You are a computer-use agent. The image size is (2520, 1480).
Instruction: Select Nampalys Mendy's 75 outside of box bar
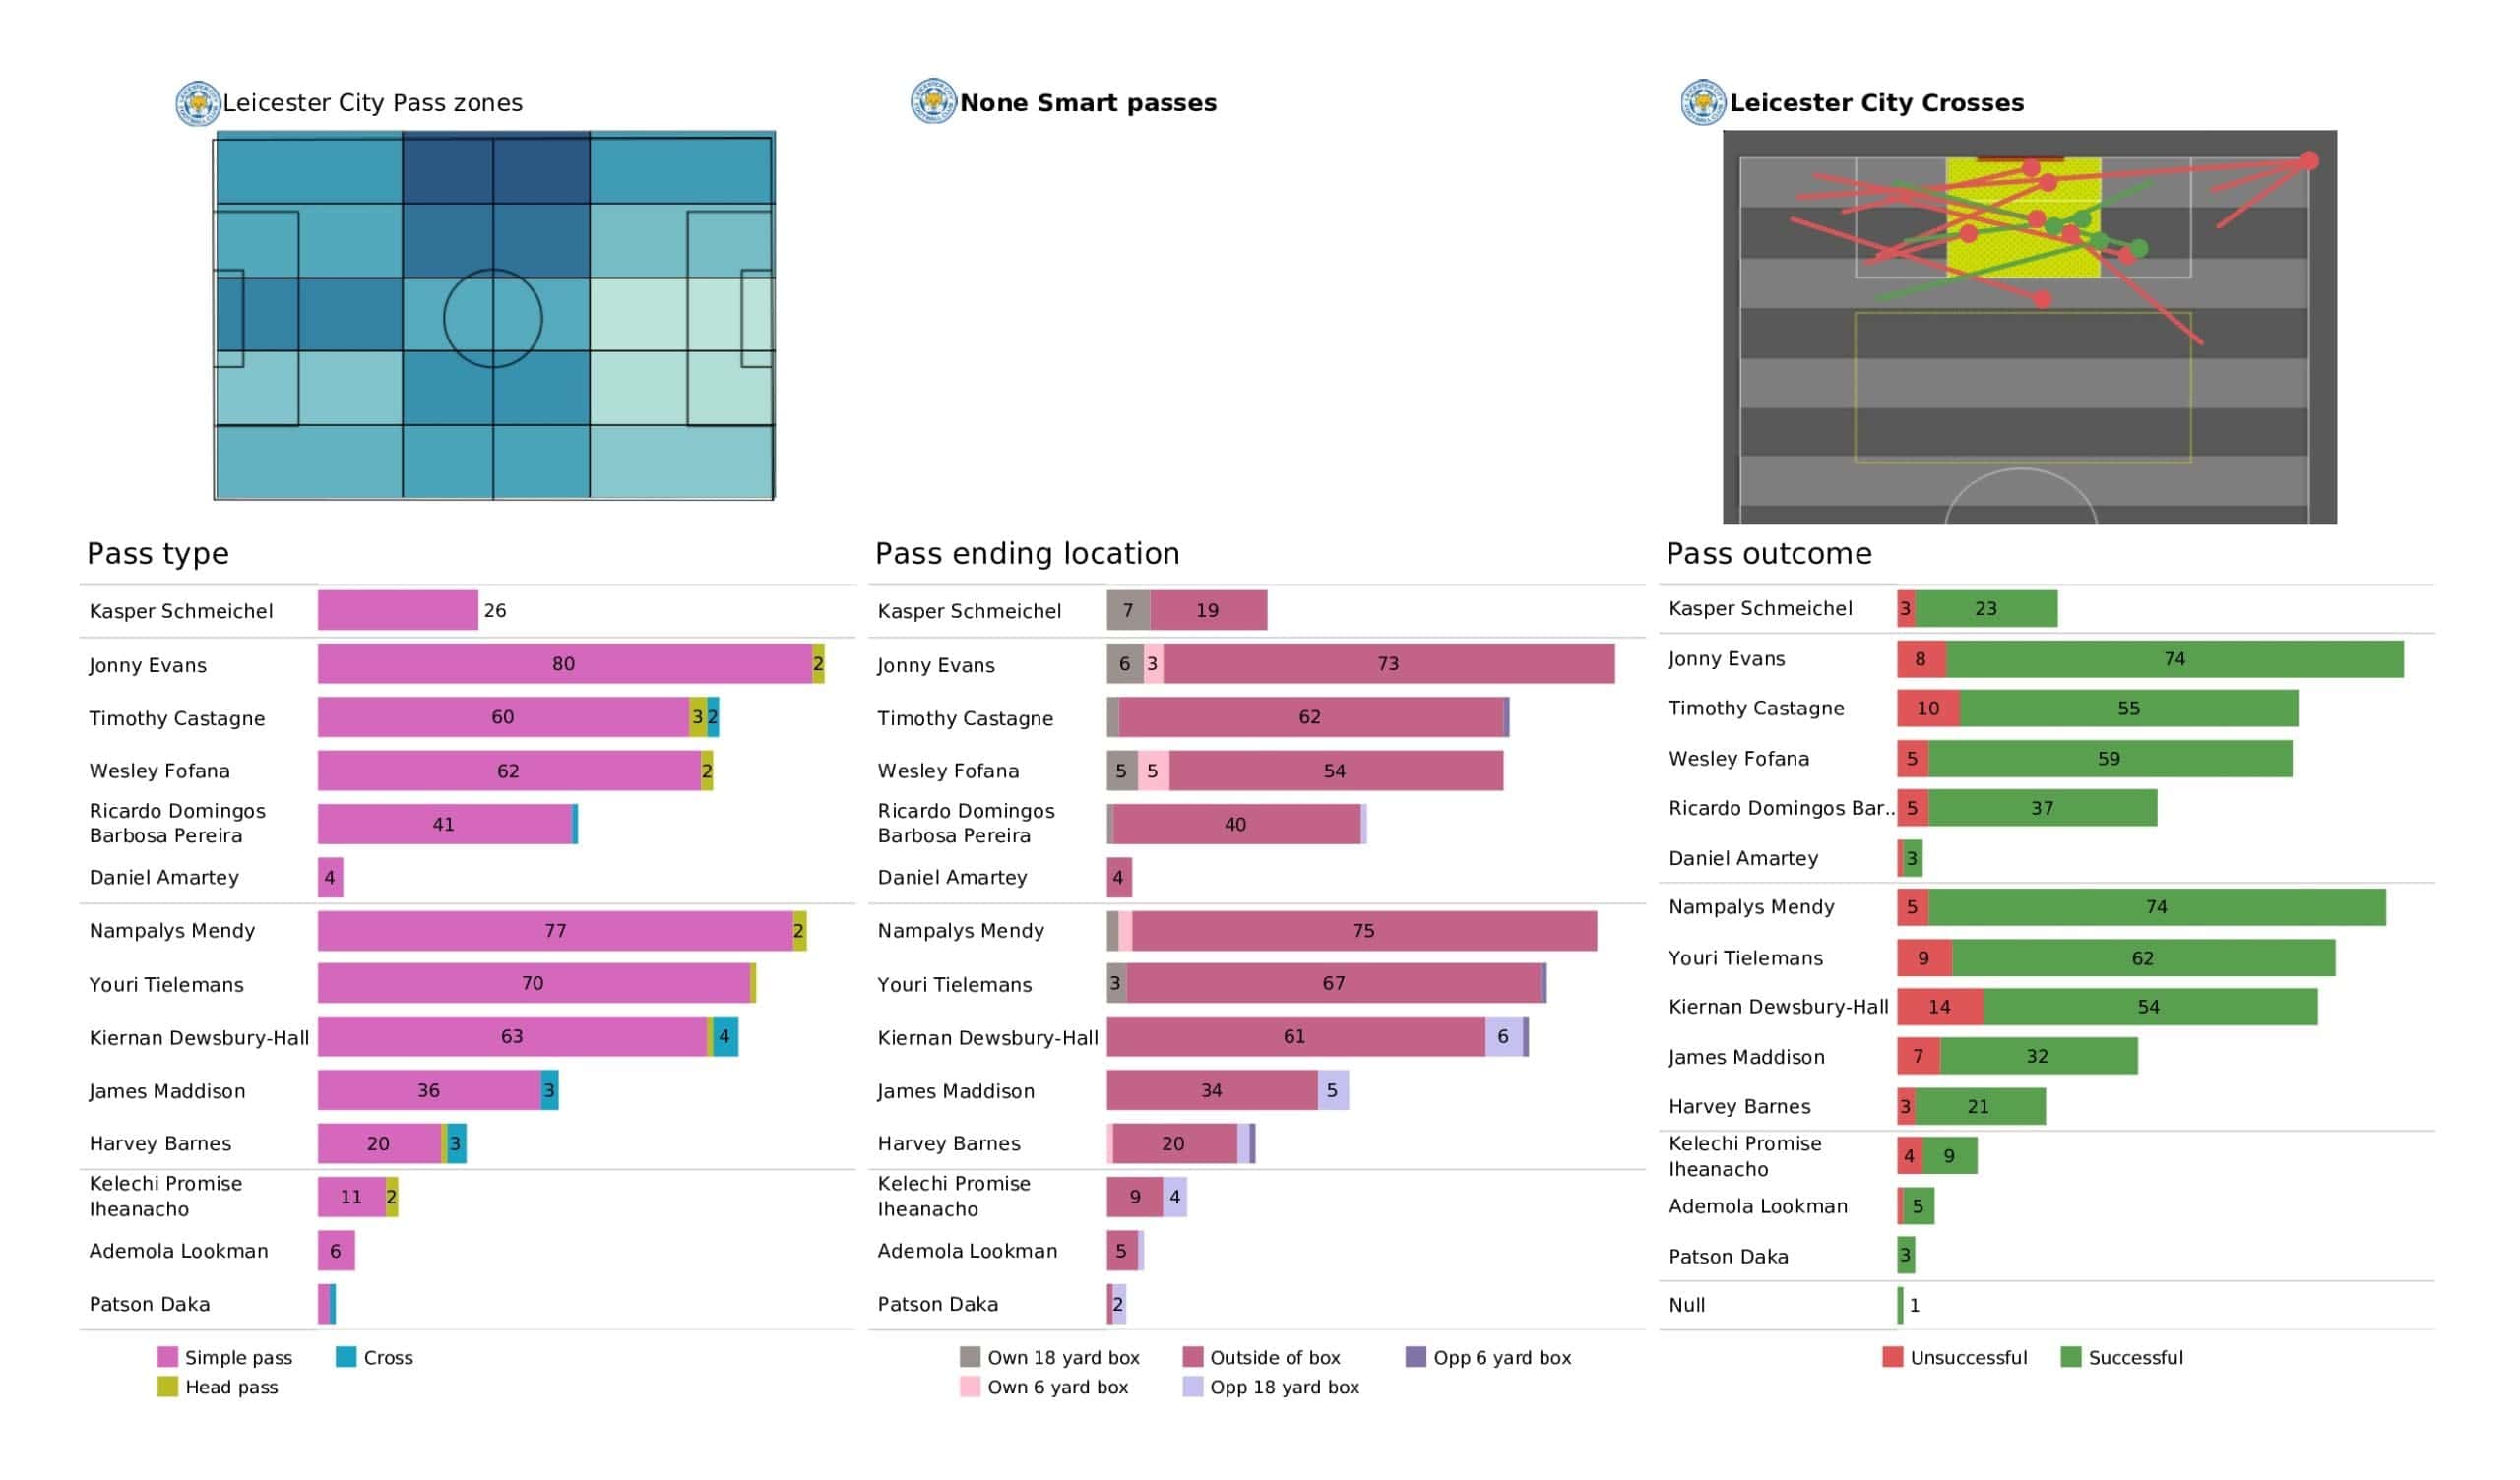[x=1364, y=931]
